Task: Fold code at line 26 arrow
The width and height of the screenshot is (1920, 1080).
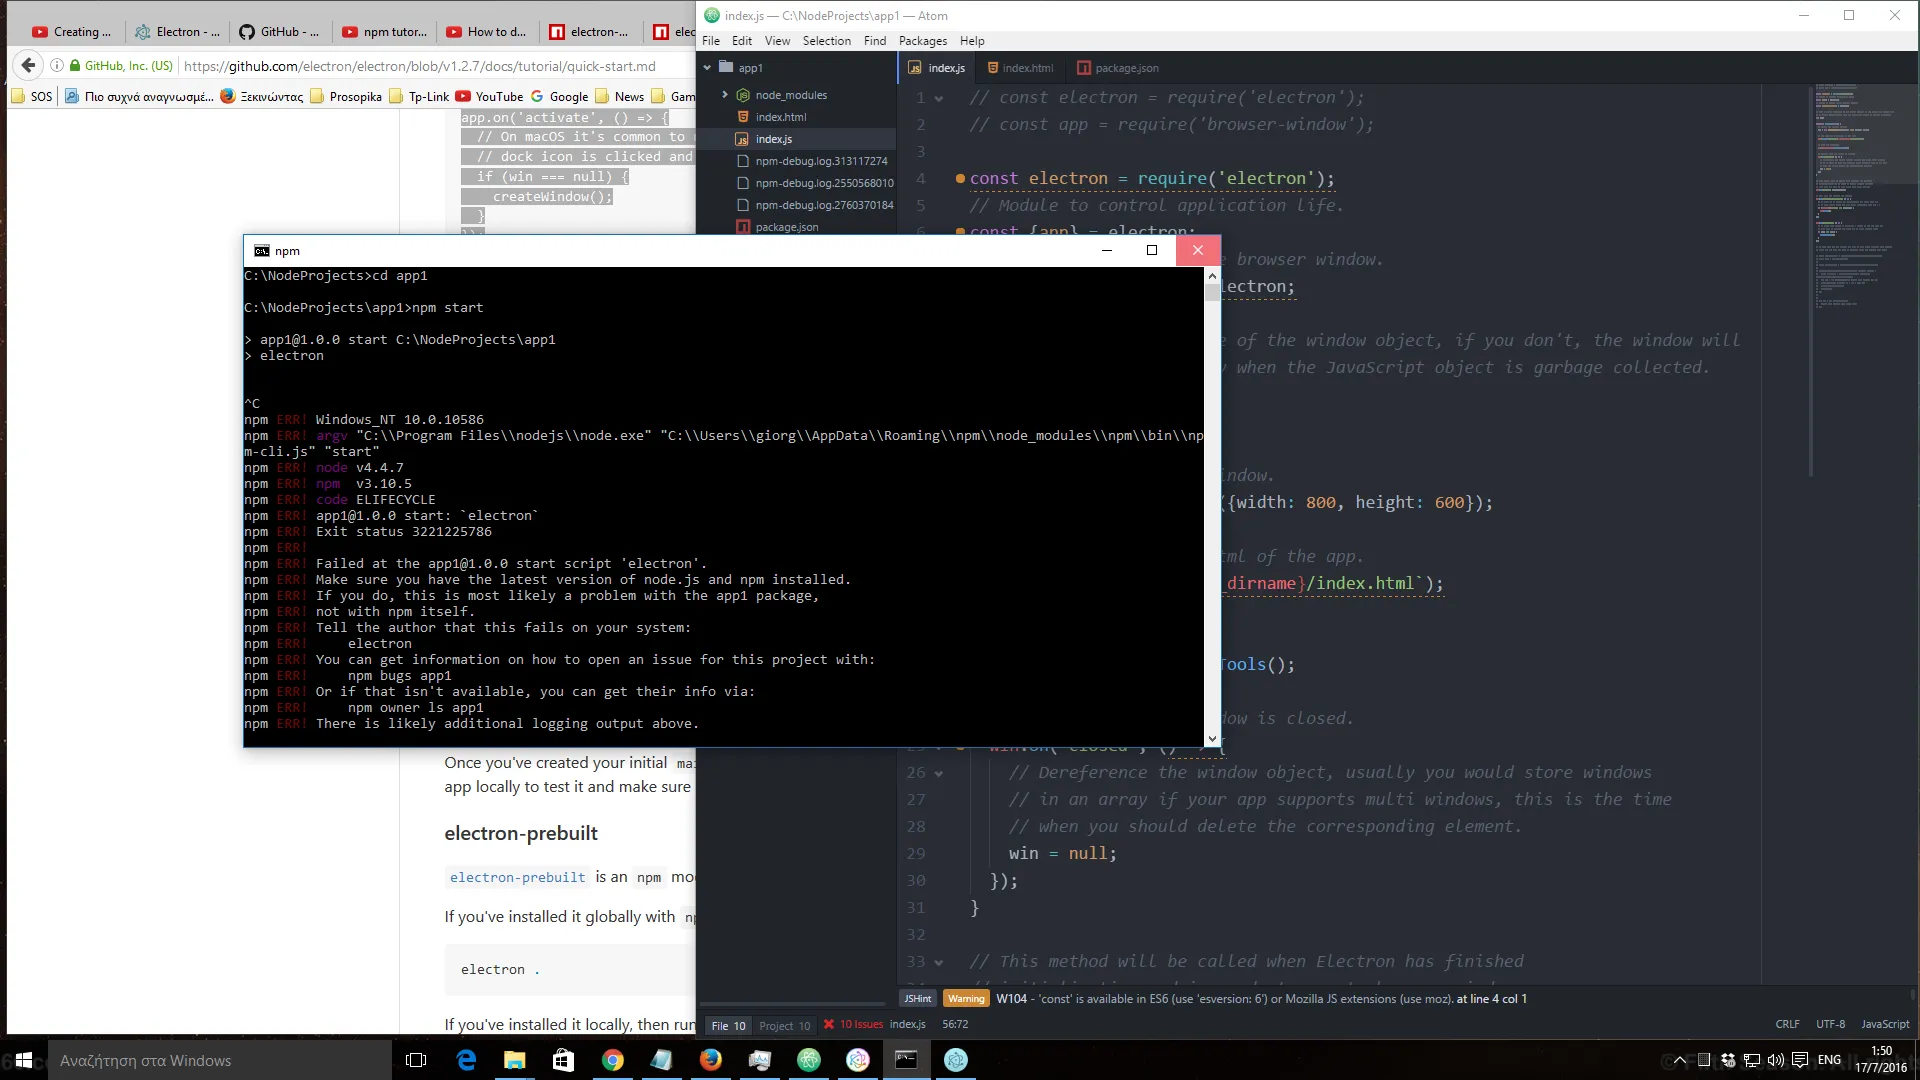Action: click(x=939, y=773)
